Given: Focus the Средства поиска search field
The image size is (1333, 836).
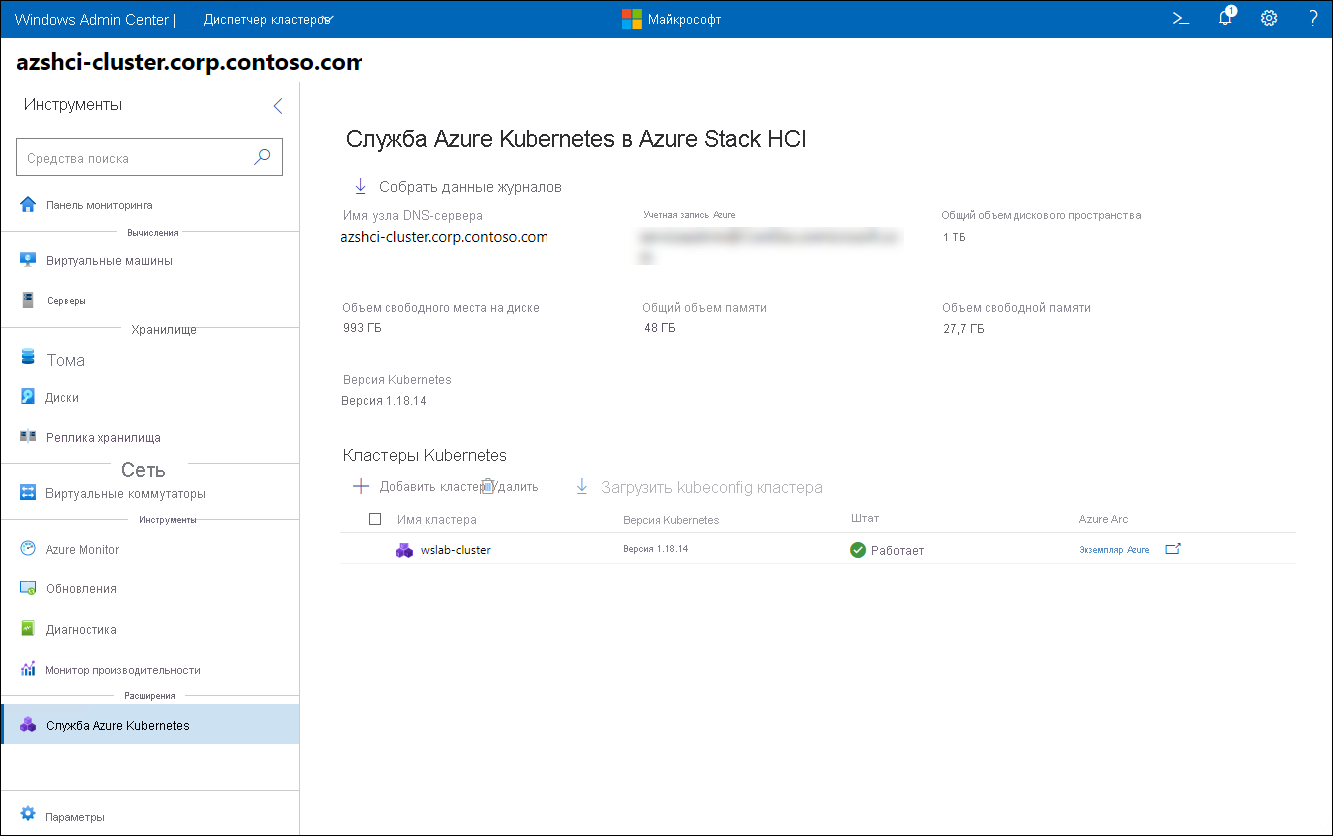Looking at the screenshot, I should (x=150, y=158).
